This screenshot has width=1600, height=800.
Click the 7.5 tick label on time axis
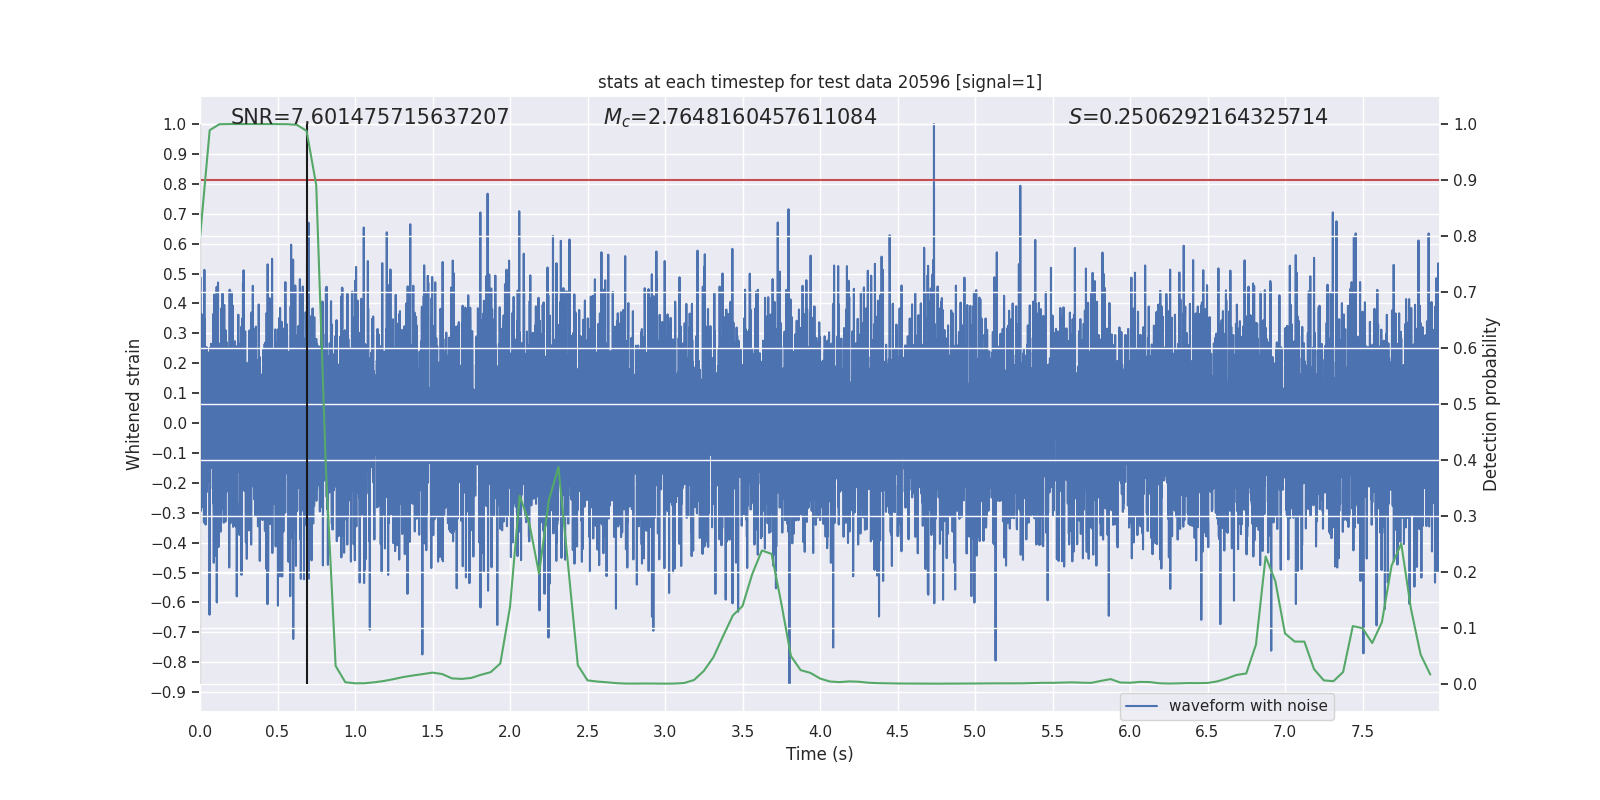[x=1362, y=732]
